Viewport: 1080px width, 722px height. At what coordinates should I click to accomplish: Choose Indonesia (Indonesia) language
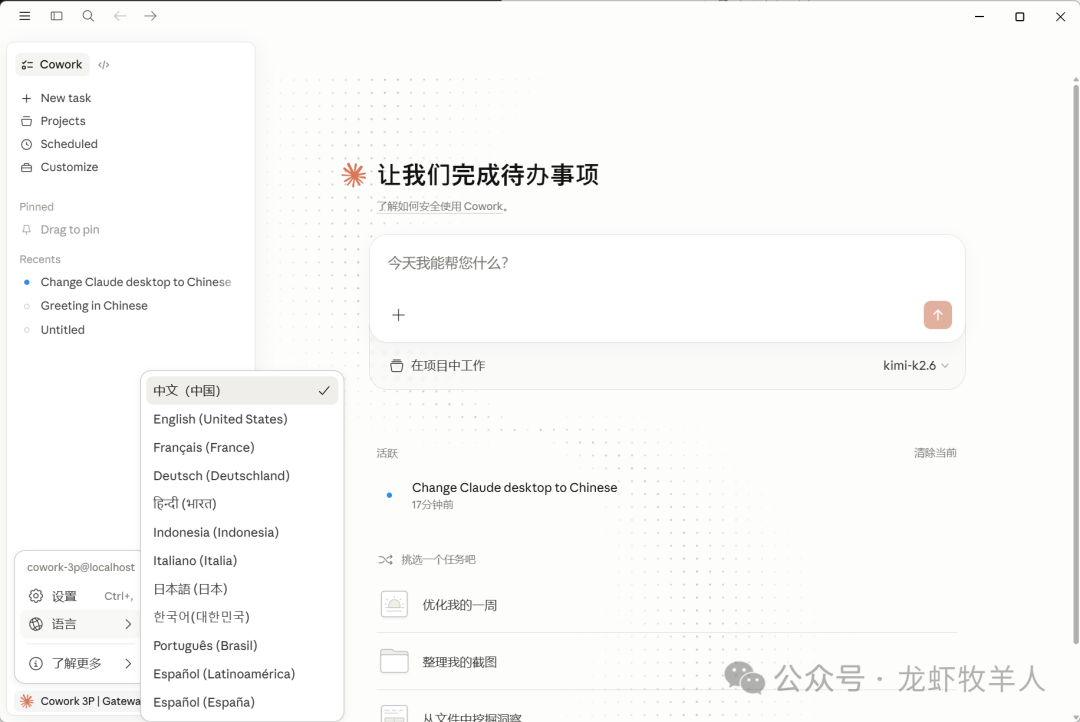tap(242, 532)
